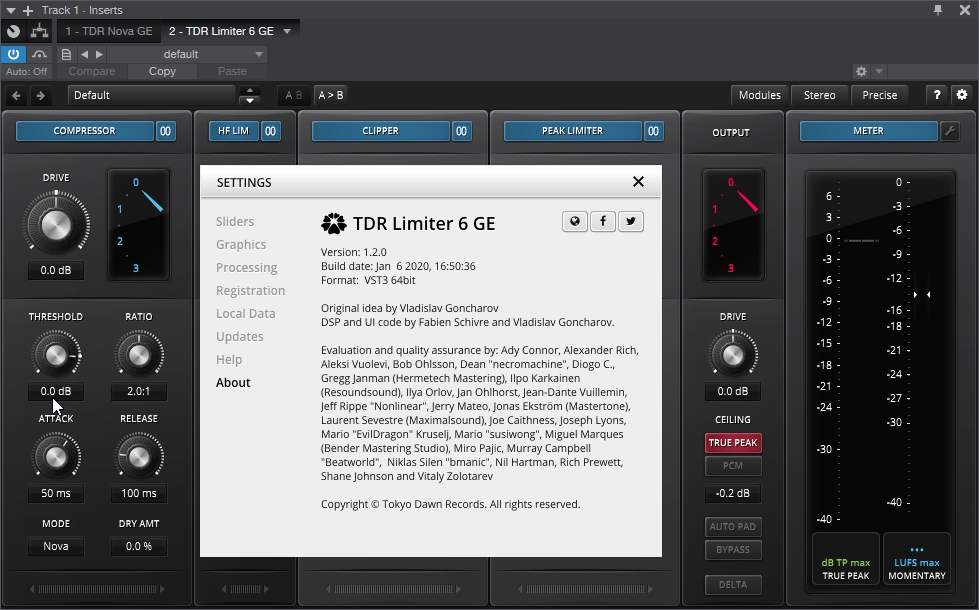979x610 pixels.
Task: Open the routing icon next to insert tabs
Action: click(x=39, y=31)
